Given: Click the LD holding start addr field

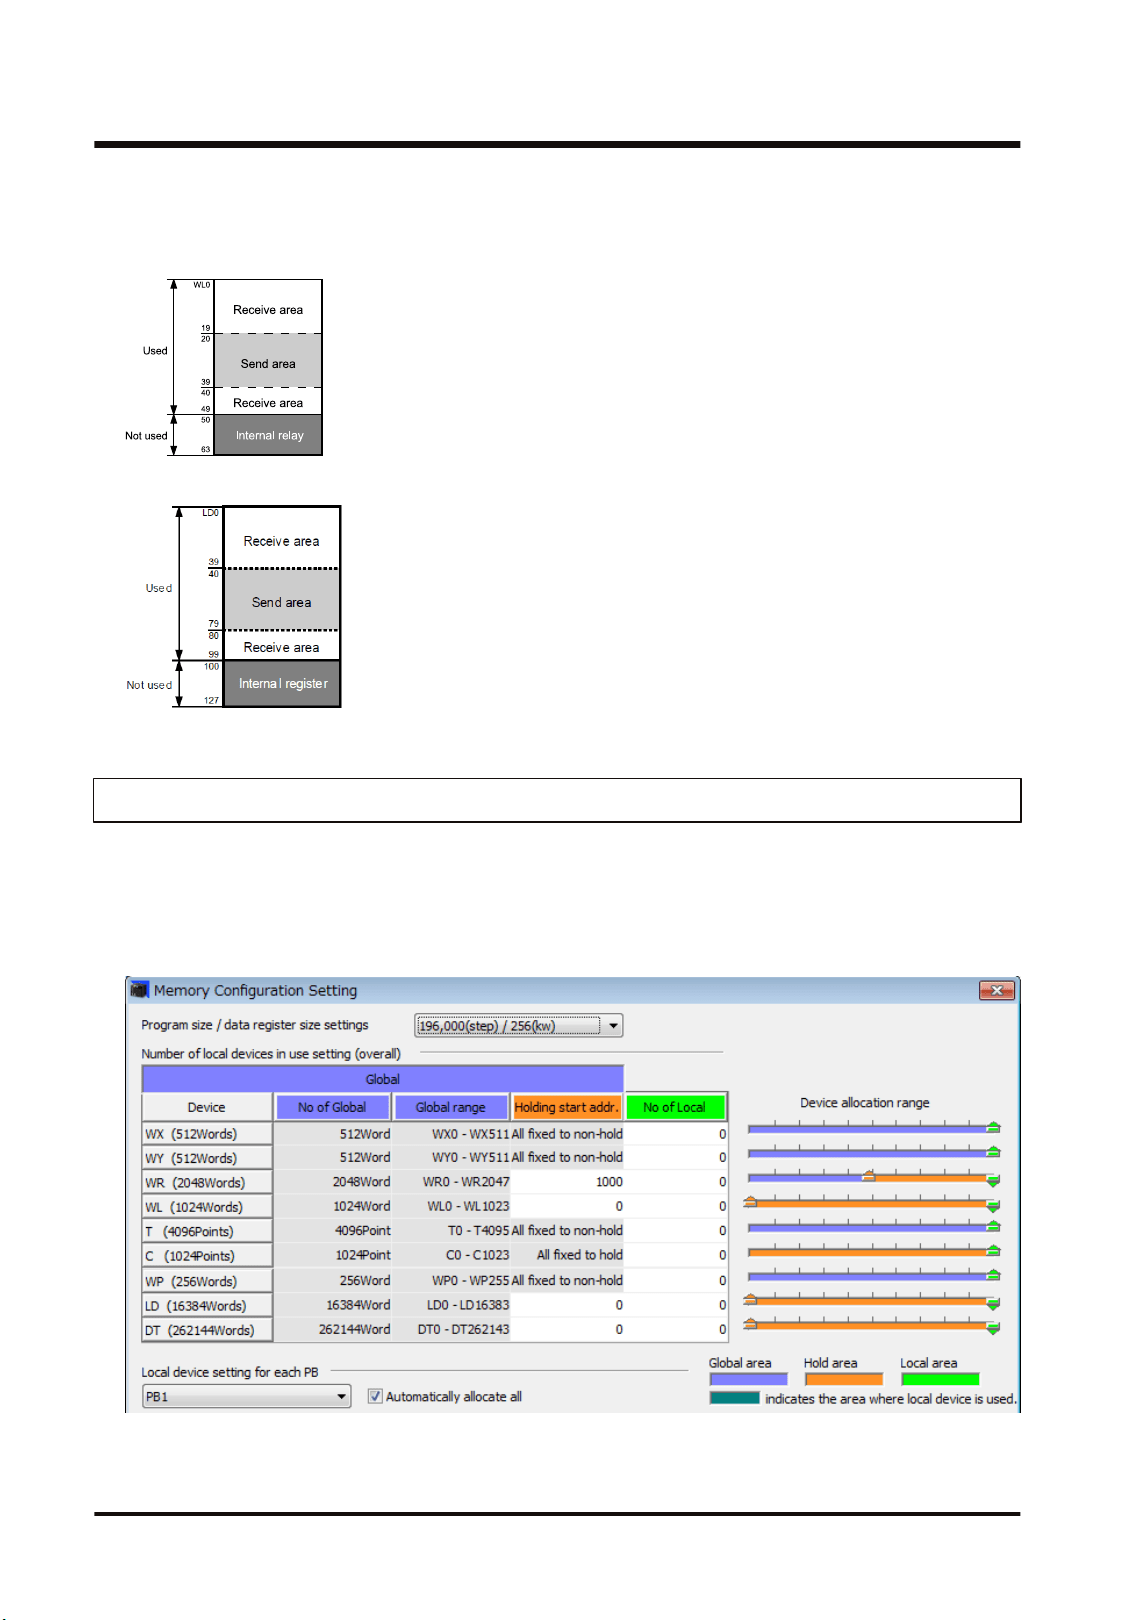Looking at the screenshot, I should pyautogui.click(x=567, y=1305).
